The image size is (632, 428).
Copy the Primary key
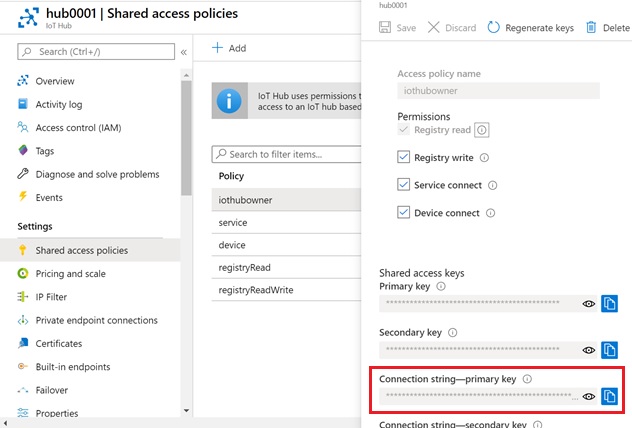coord(609,303)
